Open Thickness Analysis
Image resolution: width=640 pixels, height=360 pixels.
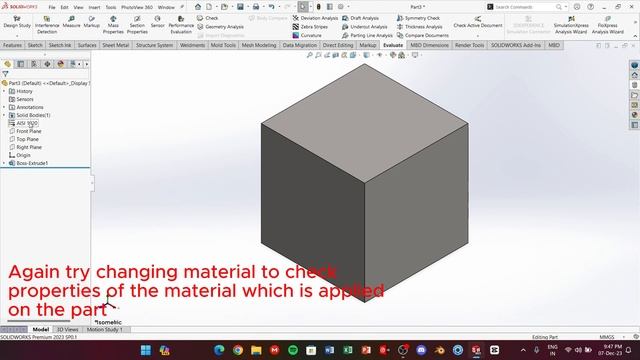coord(420,27)
